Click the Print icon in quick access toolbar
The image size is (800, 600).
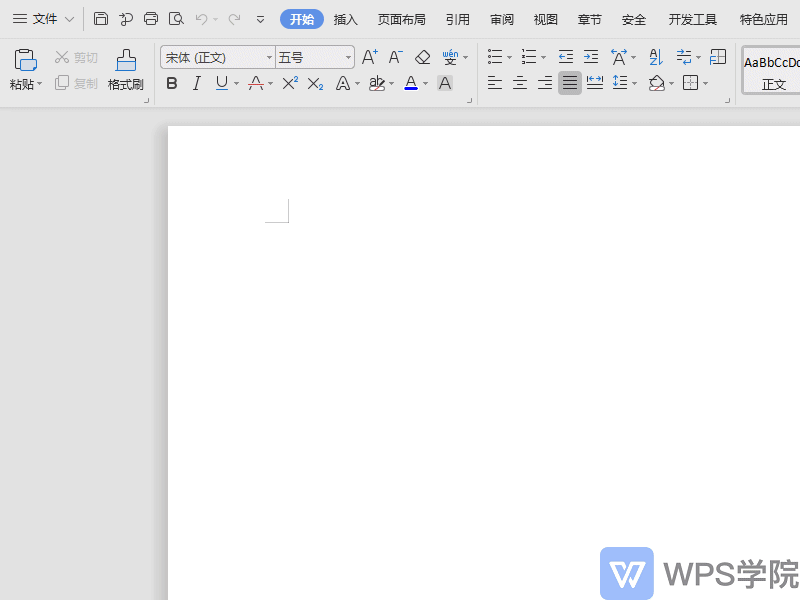point(151,19)
